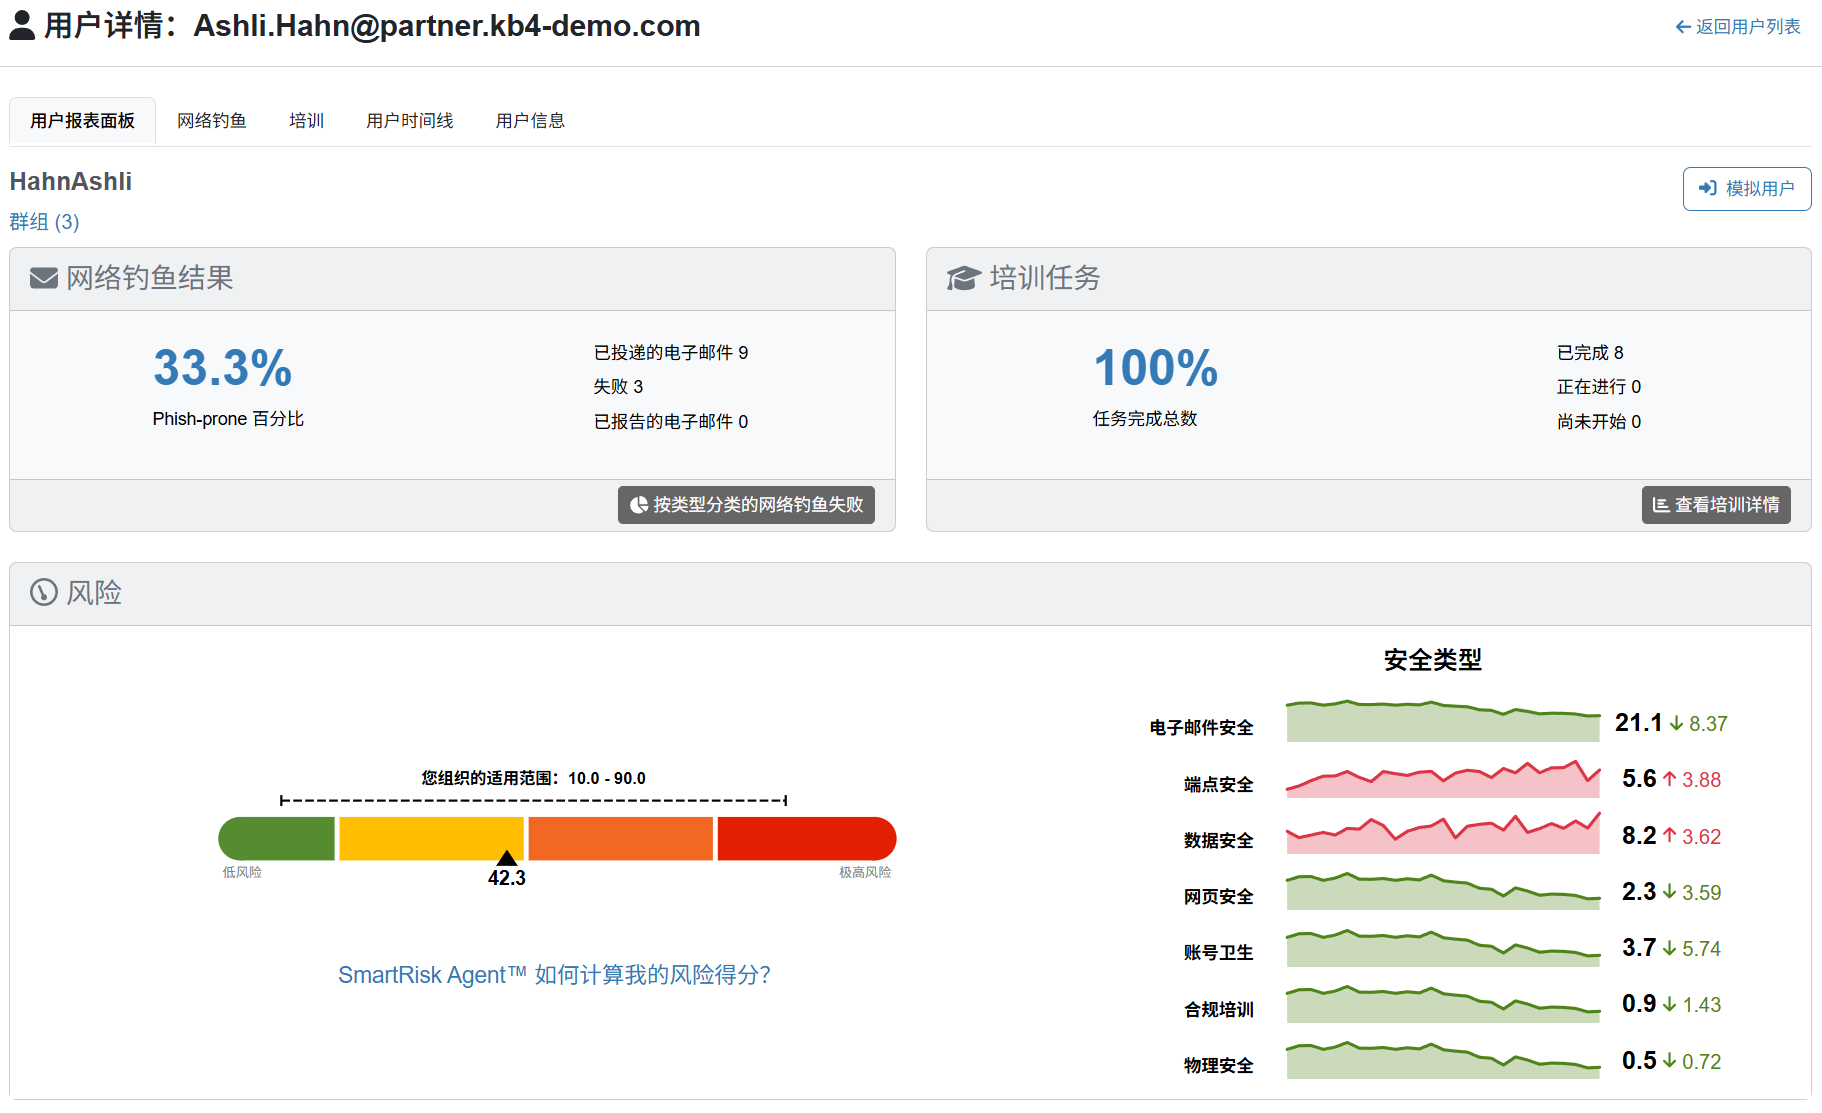Click the down arrow beside 电子邮件安全 score

pyautogui.click(x=1676, y=723)
